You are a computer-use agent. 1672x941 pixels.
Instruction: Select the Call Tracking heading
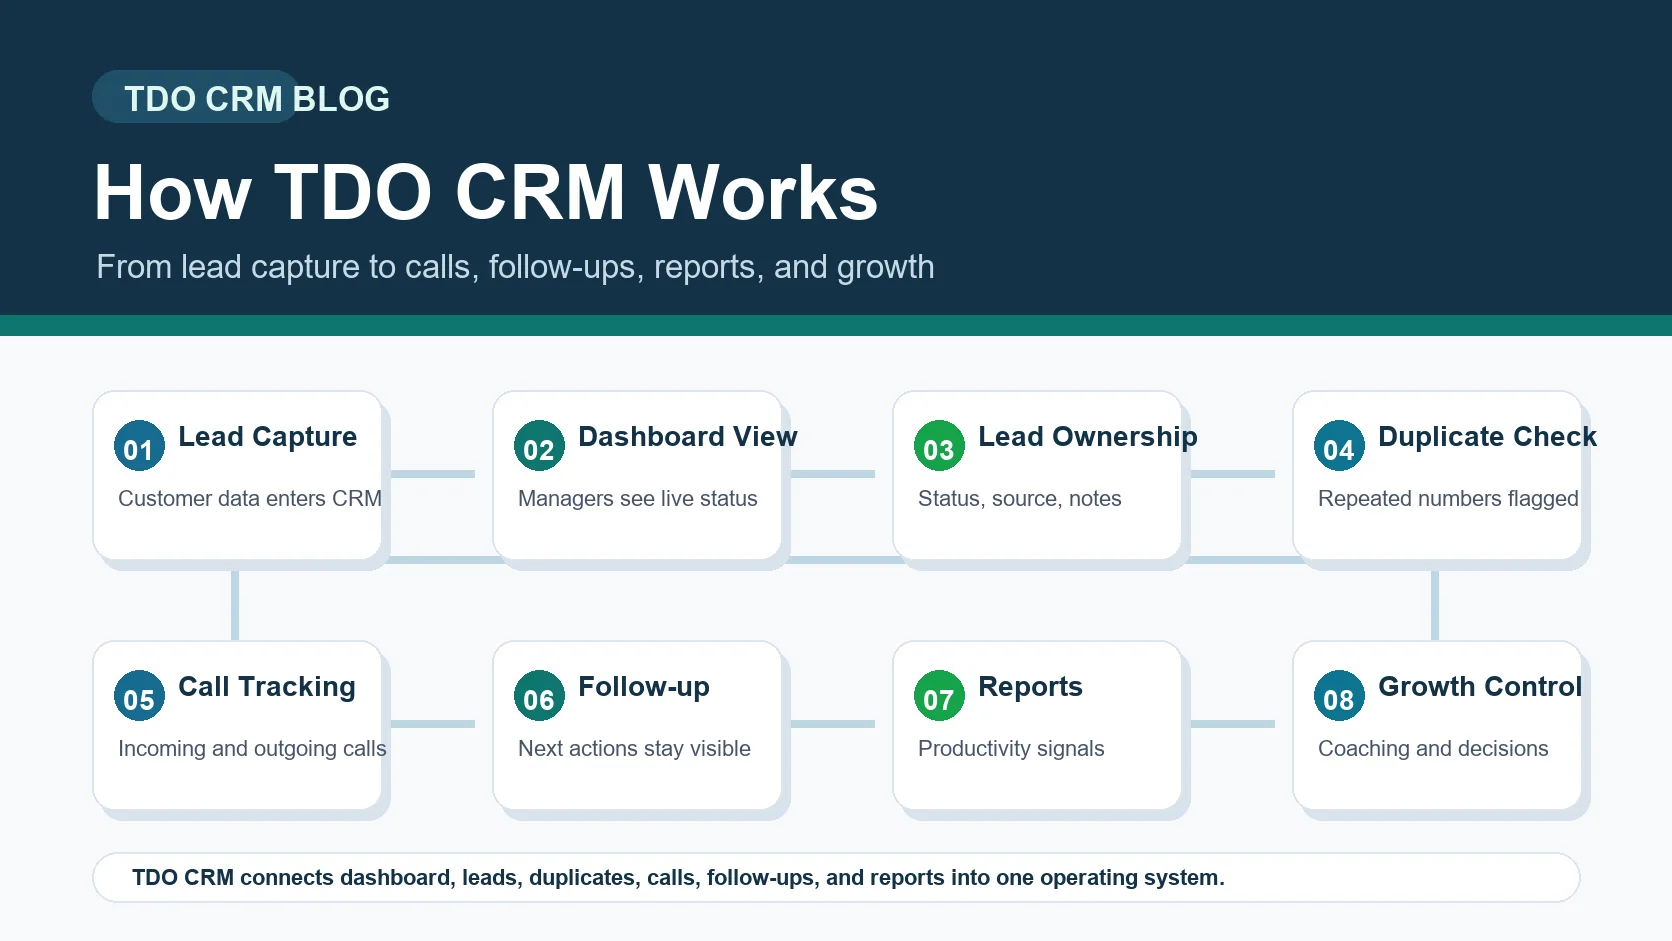tap(267, 687)
